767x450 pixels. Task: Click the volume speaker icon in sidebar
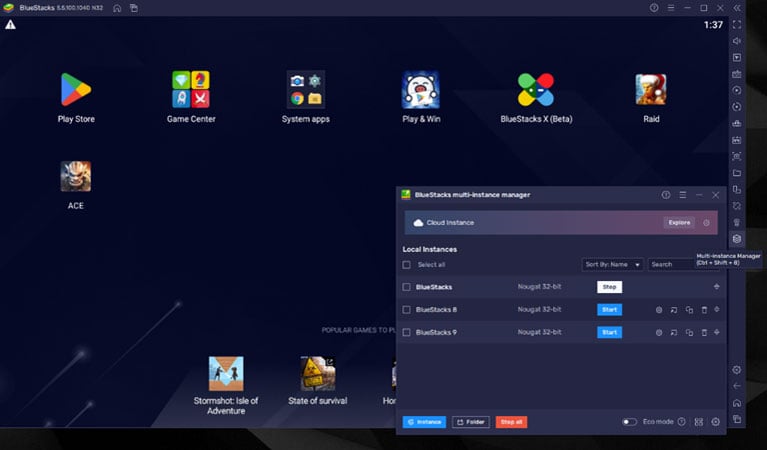click(x=737, y=41)
